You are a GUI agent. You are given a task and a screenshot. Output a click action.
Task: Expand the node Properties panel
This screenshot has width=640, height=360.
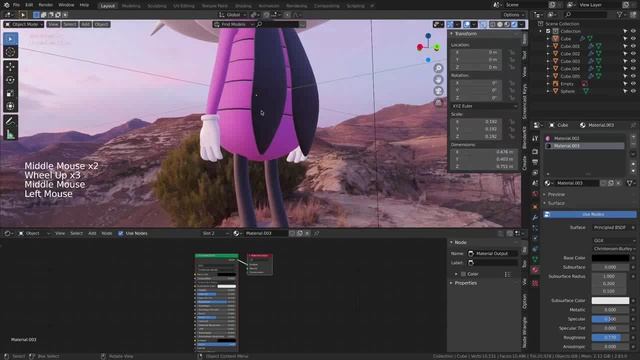(466, 283)
